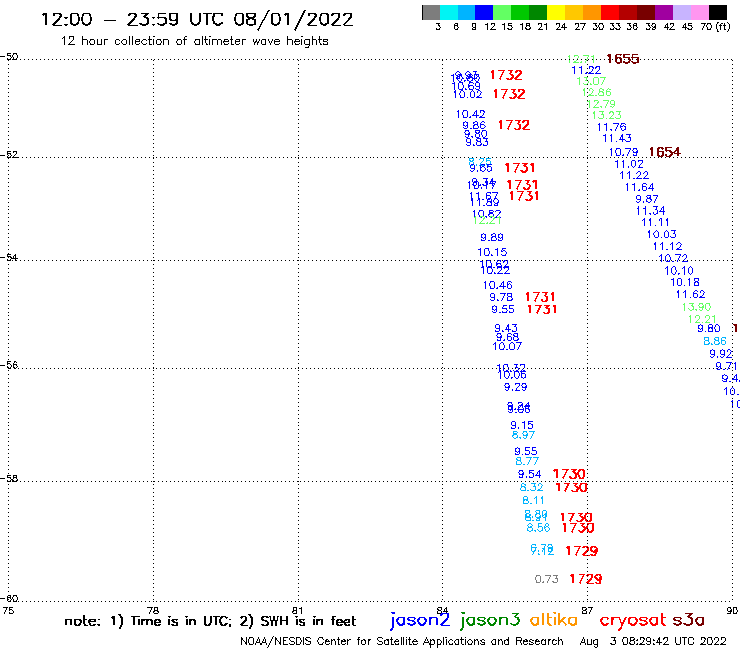The height and width of the screenshot is (650, 740).
Task: Click wave height value '10.15'
Action: click(492, 252)
